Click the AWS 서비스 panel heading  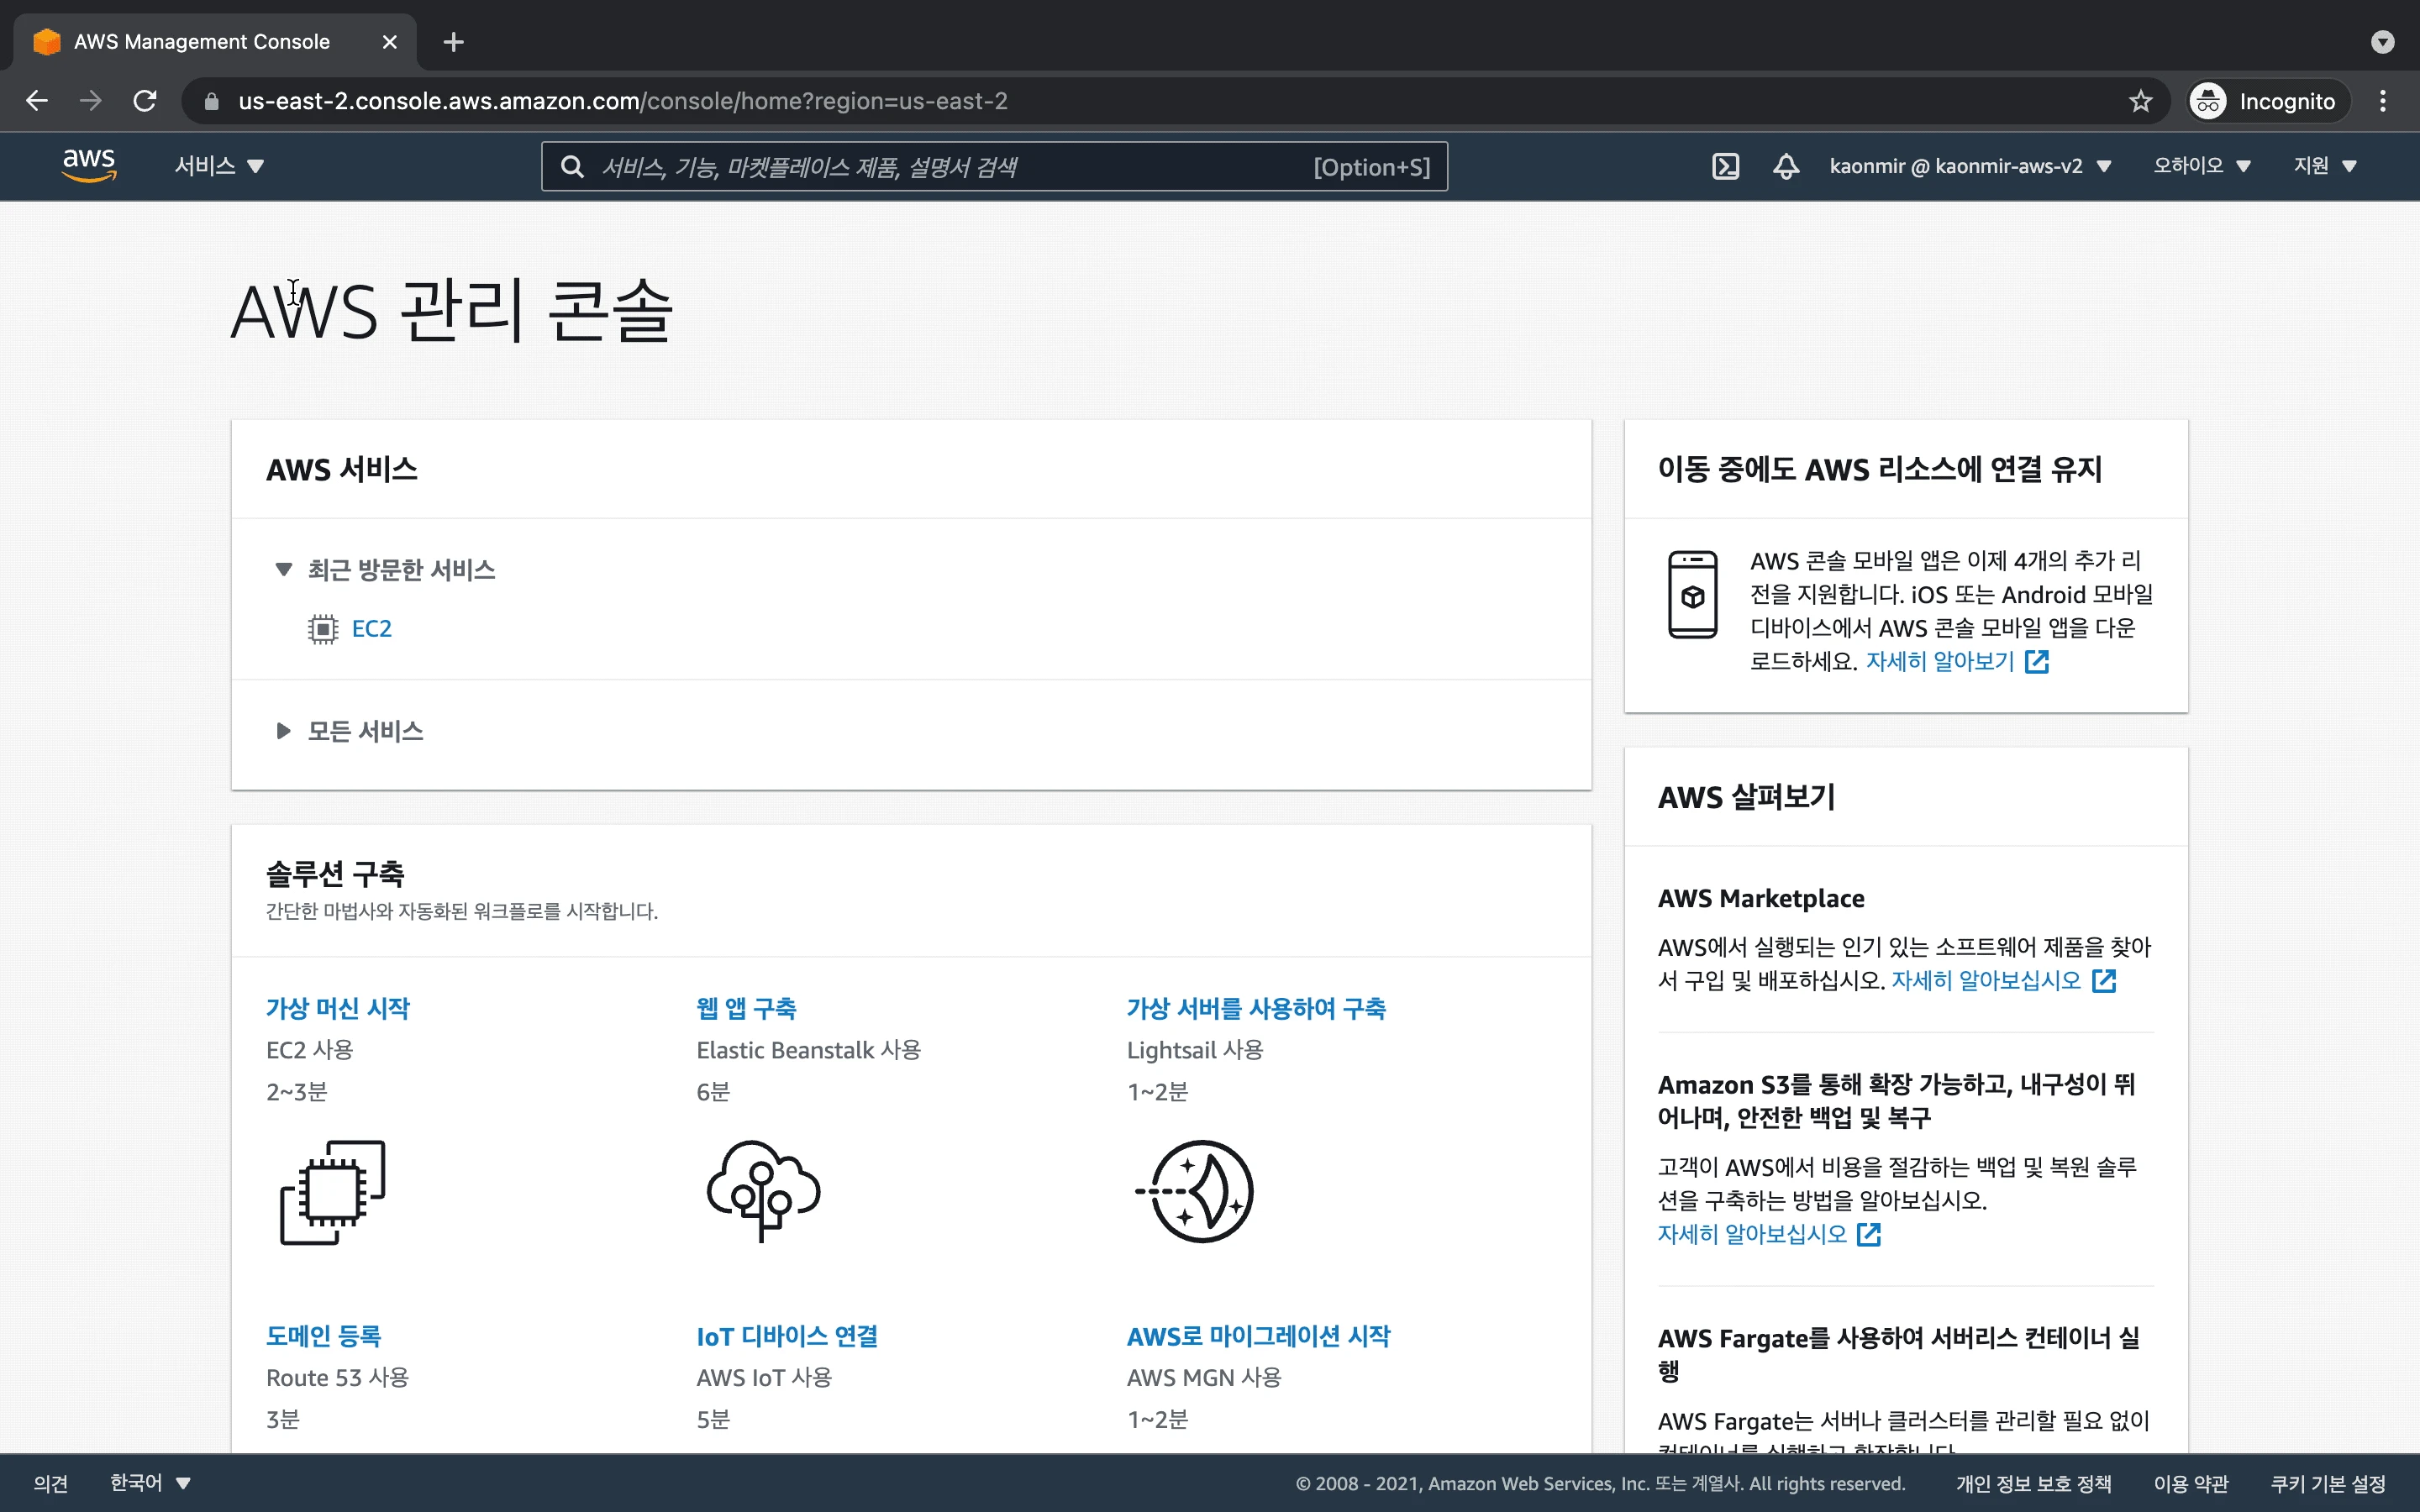tap(341, 470)
